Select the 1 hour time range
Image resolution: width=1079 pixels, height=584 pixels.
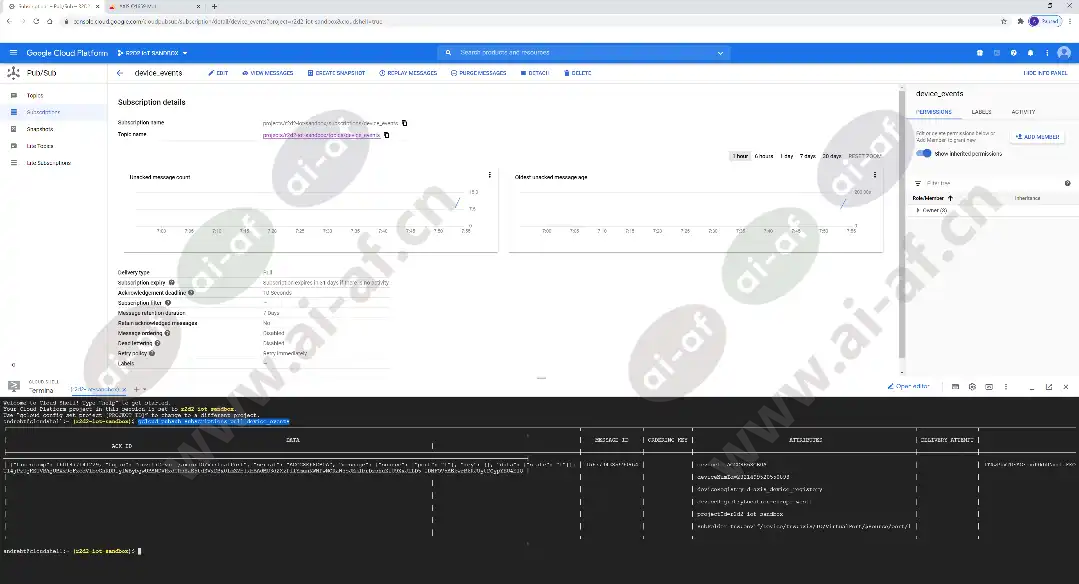point(740,156)
